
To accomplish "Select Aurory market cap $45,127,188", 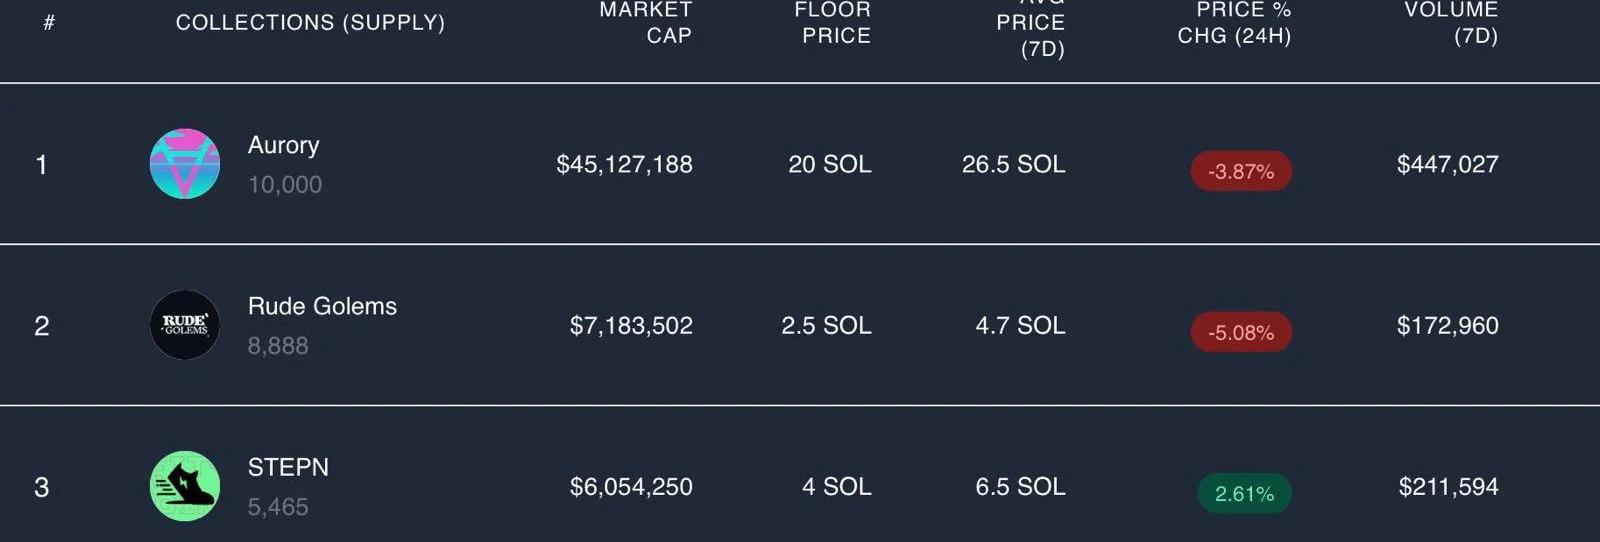I will coord(624,164).
